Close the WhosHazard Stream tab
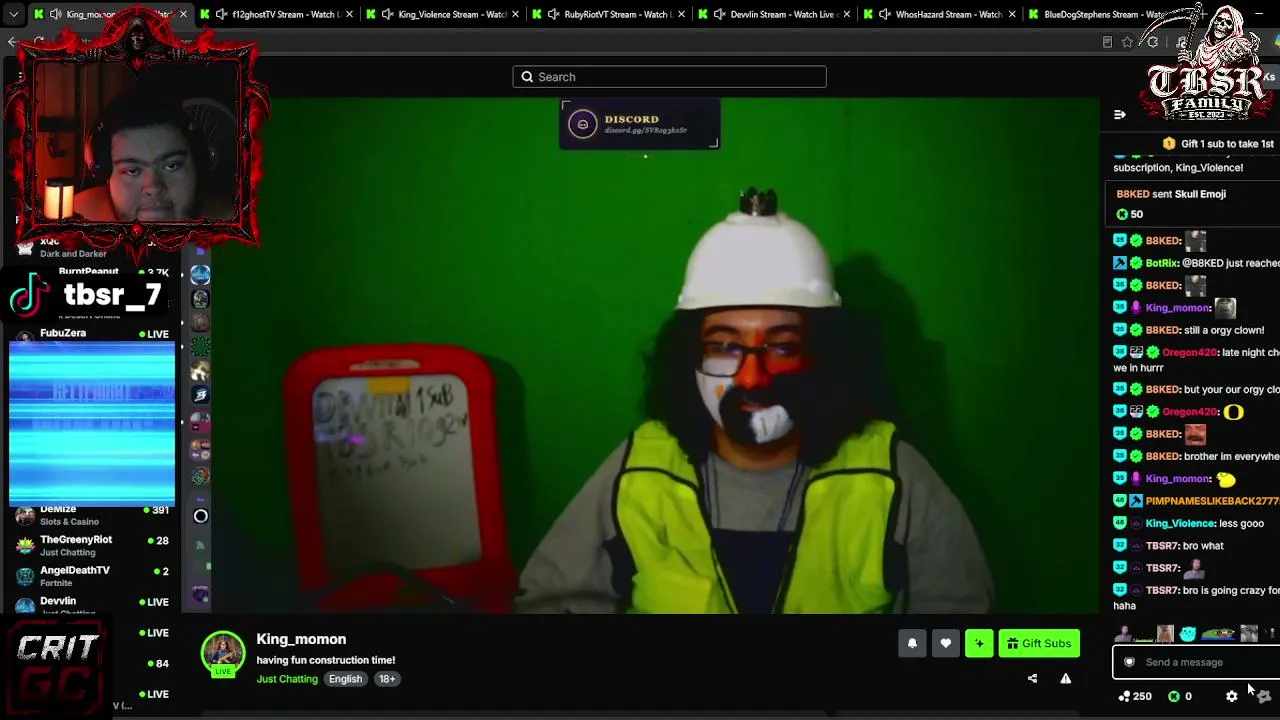 point(1013,14)
